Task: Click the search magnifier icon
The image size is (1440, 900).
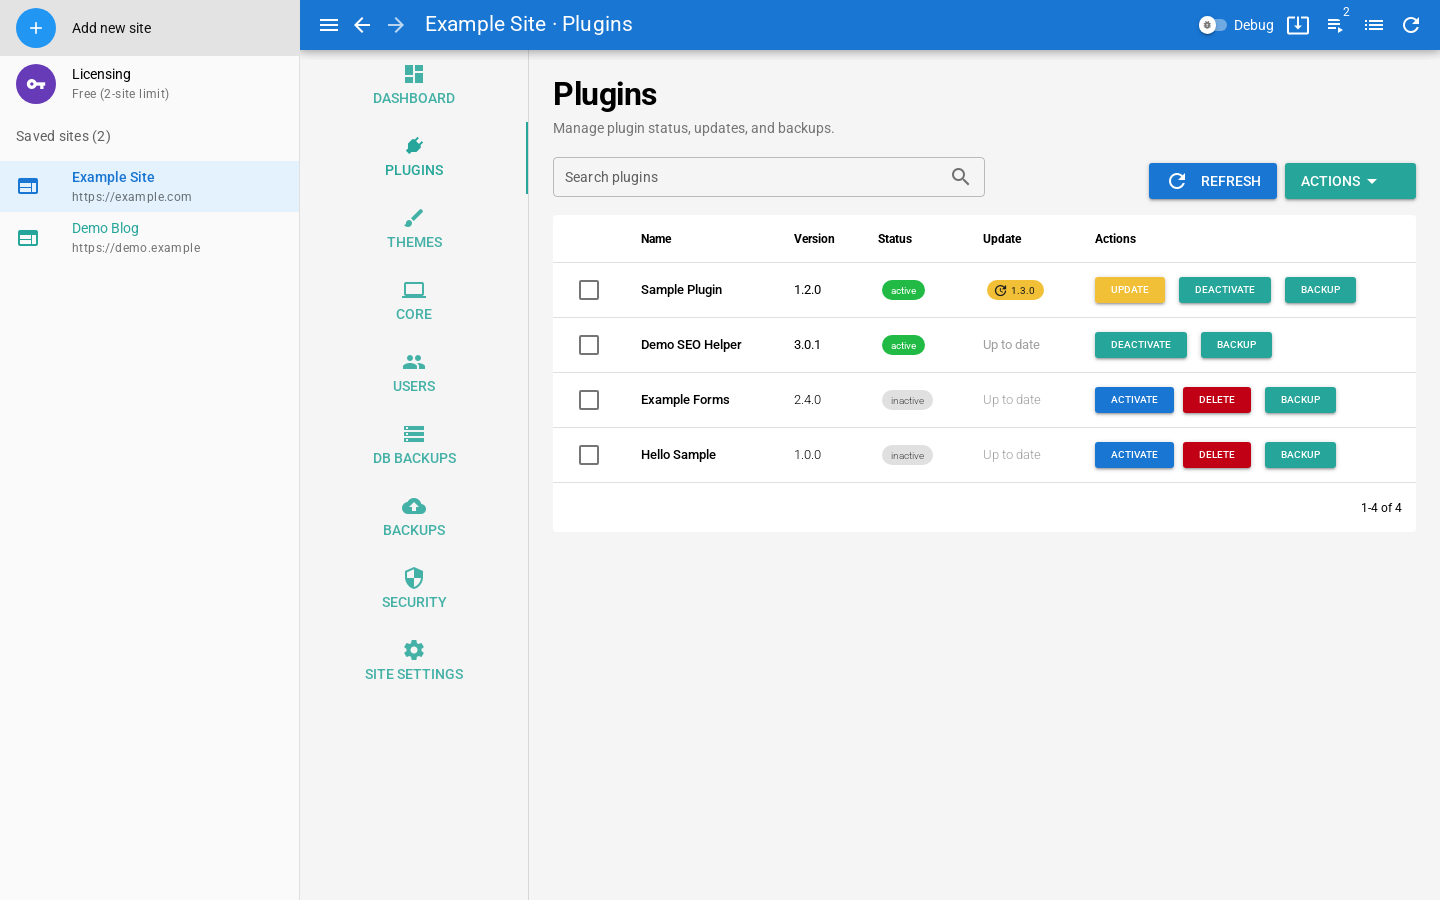Action: coord(961,177)
